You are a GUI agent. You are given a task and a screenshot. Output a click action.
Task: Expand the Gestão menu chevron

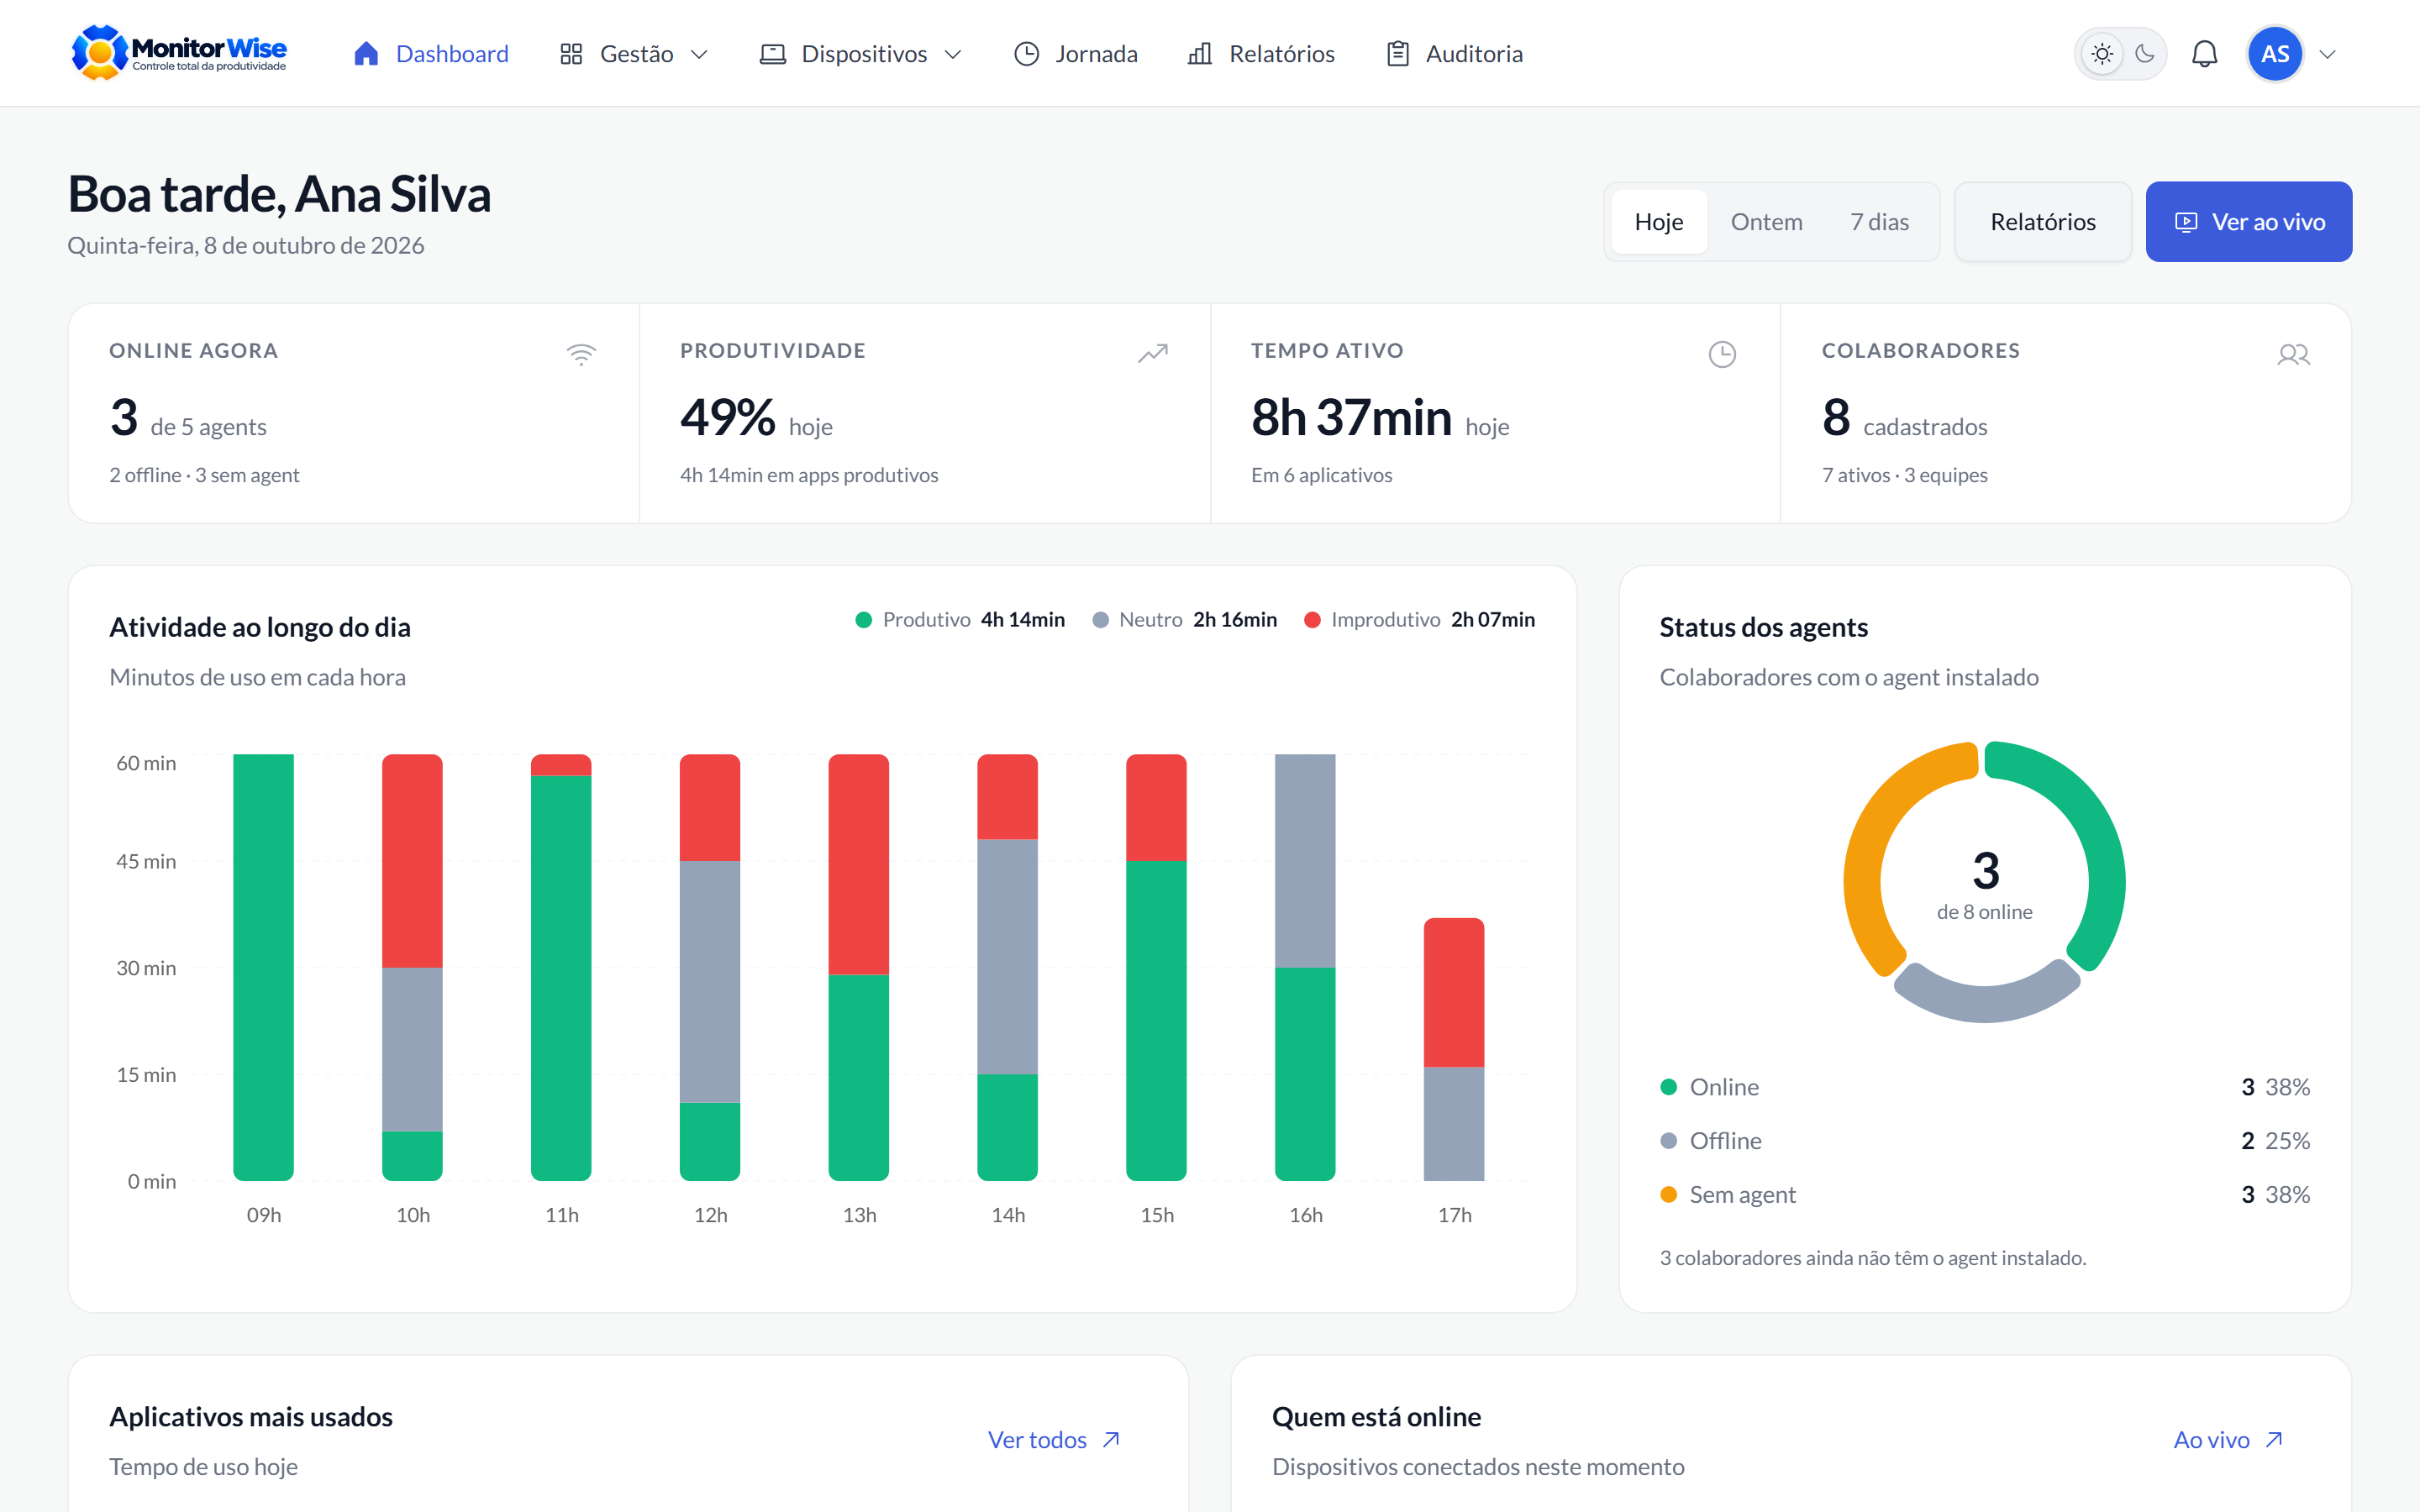pos(700,54)
